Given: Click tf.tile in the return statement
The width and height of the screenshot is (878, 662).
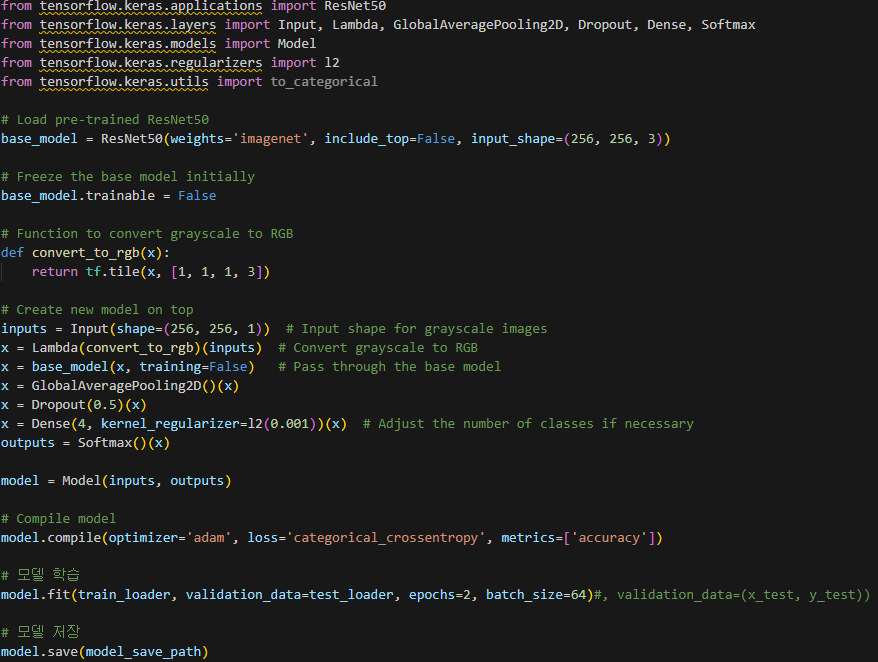Looking at the screenshot, I should point(113,272).
